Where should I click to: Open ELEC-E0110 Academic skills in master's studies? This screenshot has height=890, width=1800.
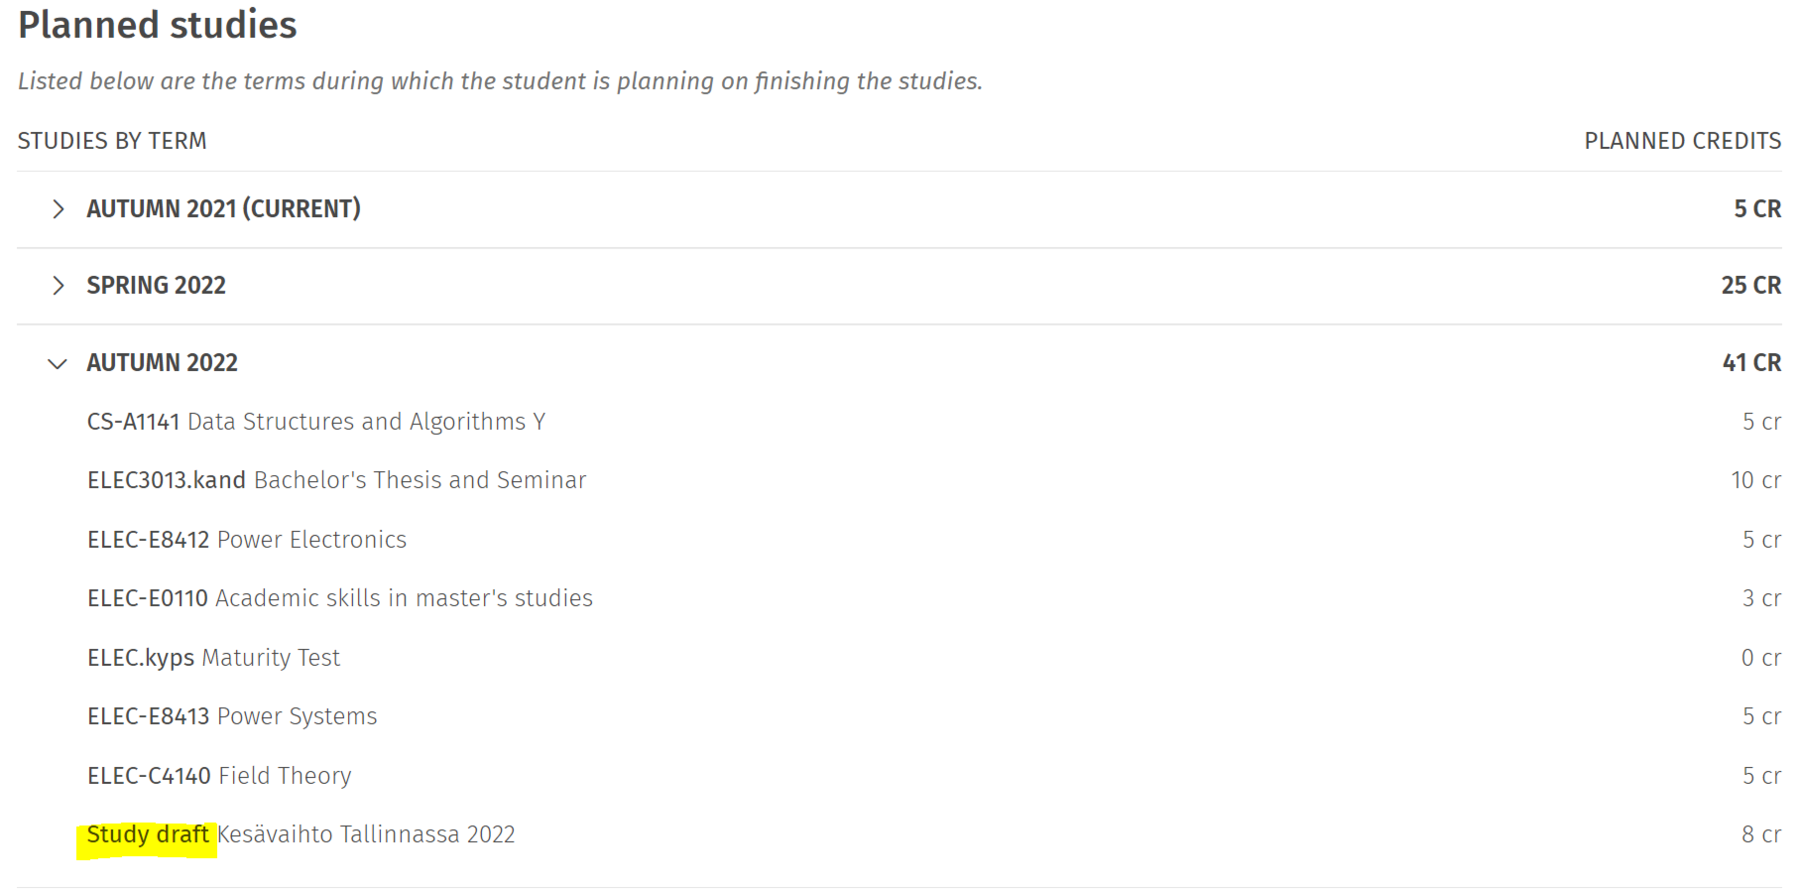coord(340,599)
